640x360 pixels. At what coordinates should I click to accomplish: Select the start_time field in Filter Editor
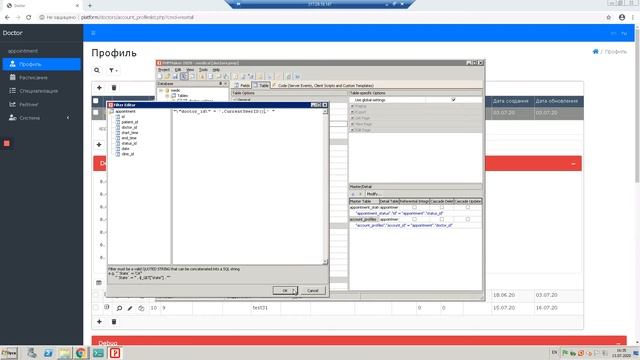click(130, 133)
